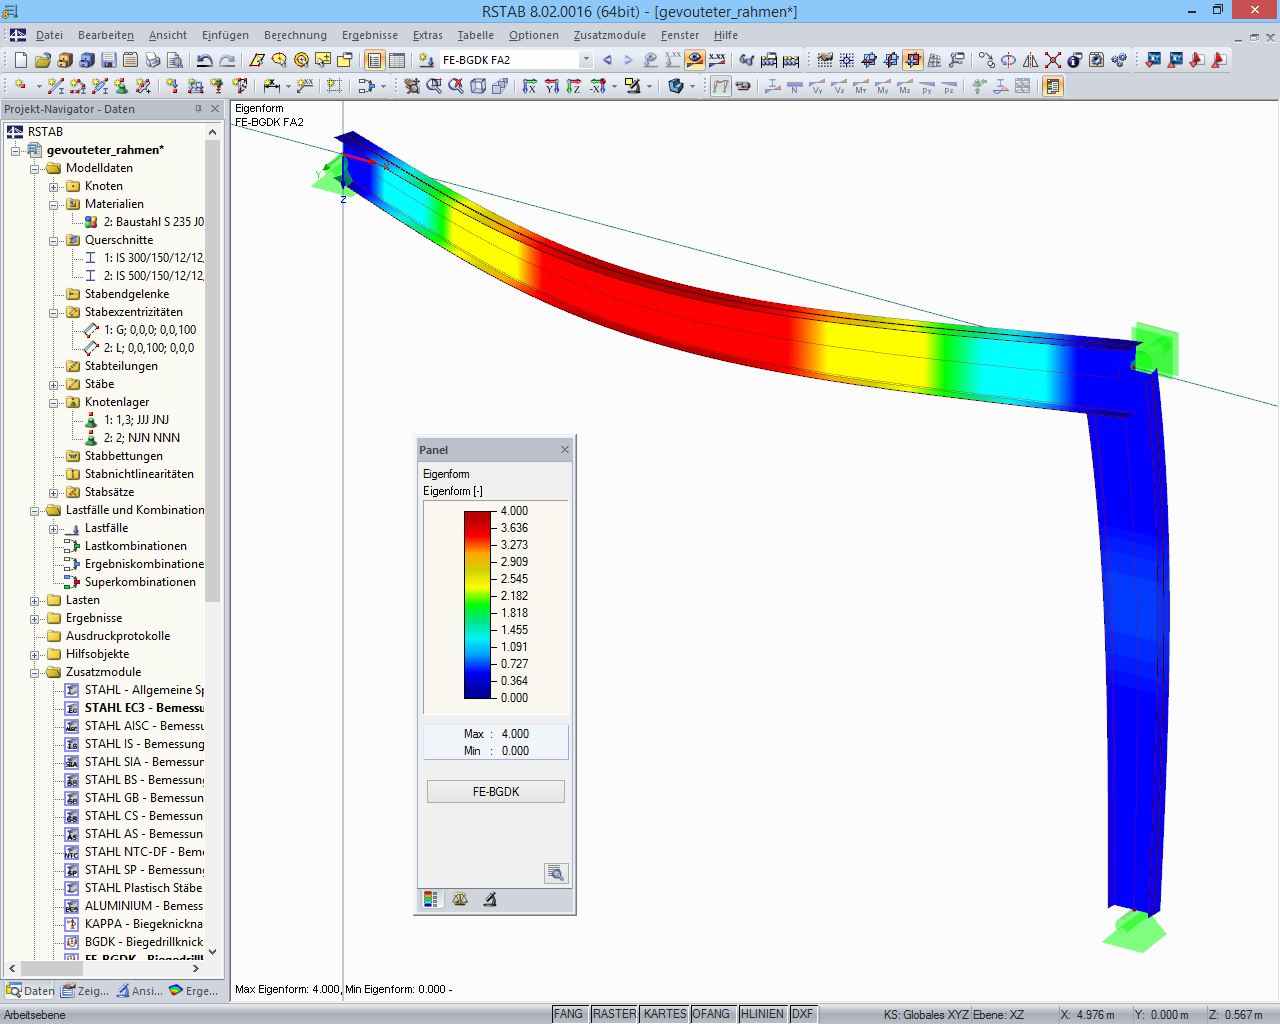Screen dimensions: 1280x1024
Task: Toggle RASTER grid in status bar
Action: tap(614, 1014)
